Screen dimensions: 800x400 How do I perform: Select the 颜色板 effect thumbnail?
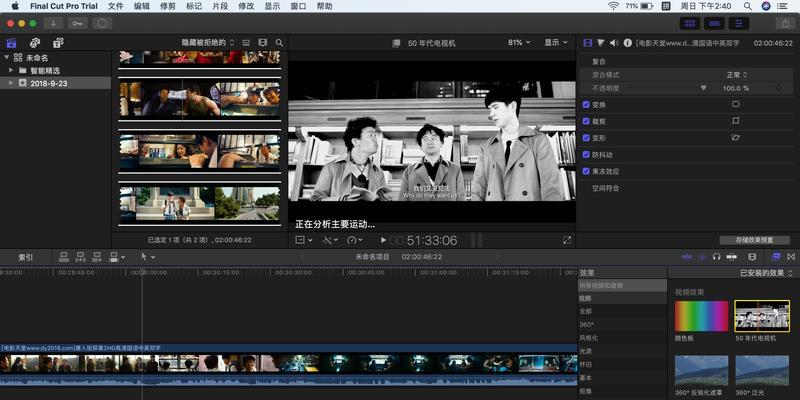(x=702, y=316)
